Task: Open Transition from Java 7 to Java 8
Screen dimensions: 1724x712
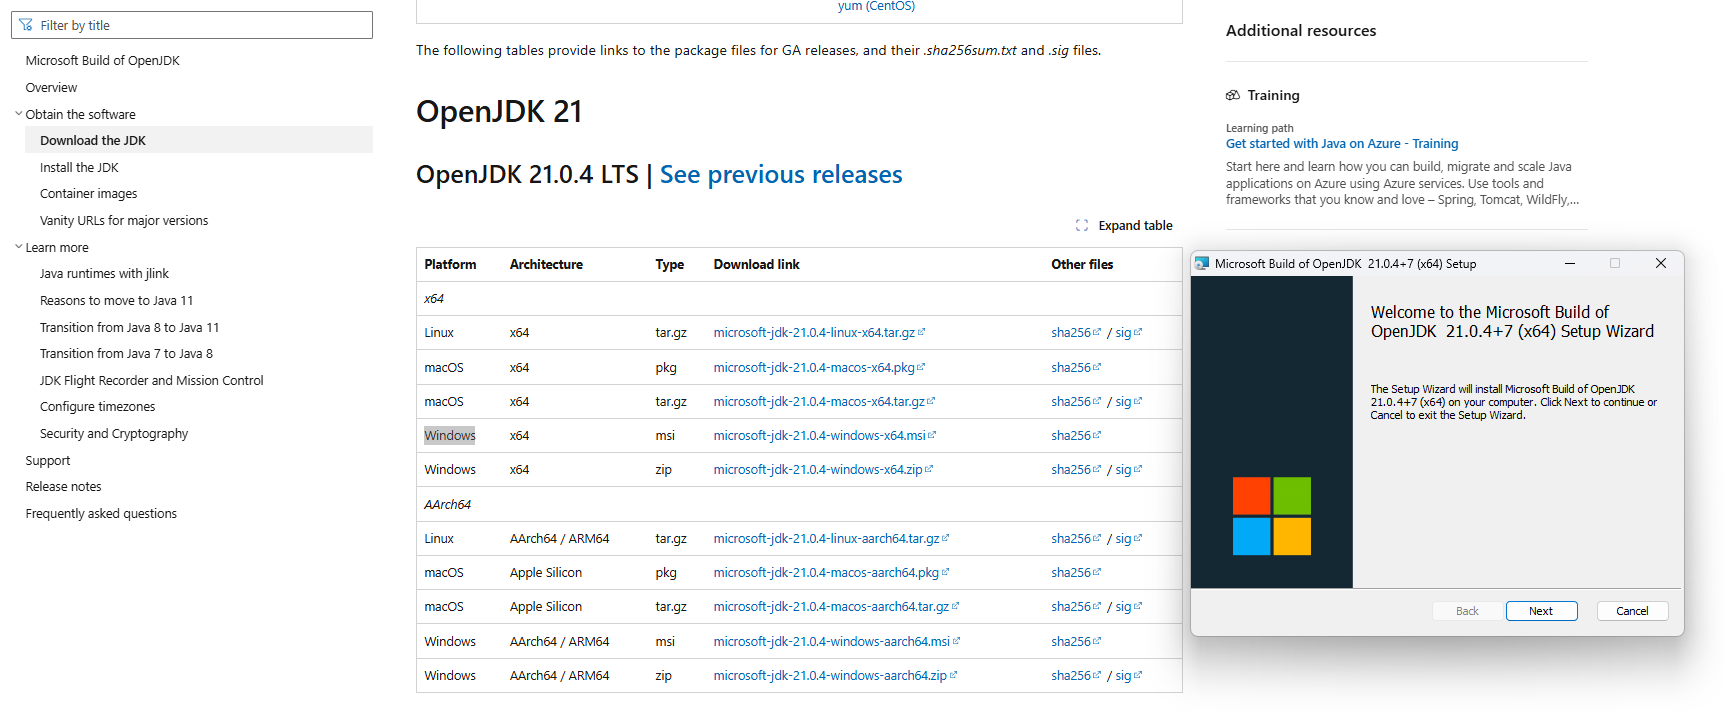Action: [126, 354]
